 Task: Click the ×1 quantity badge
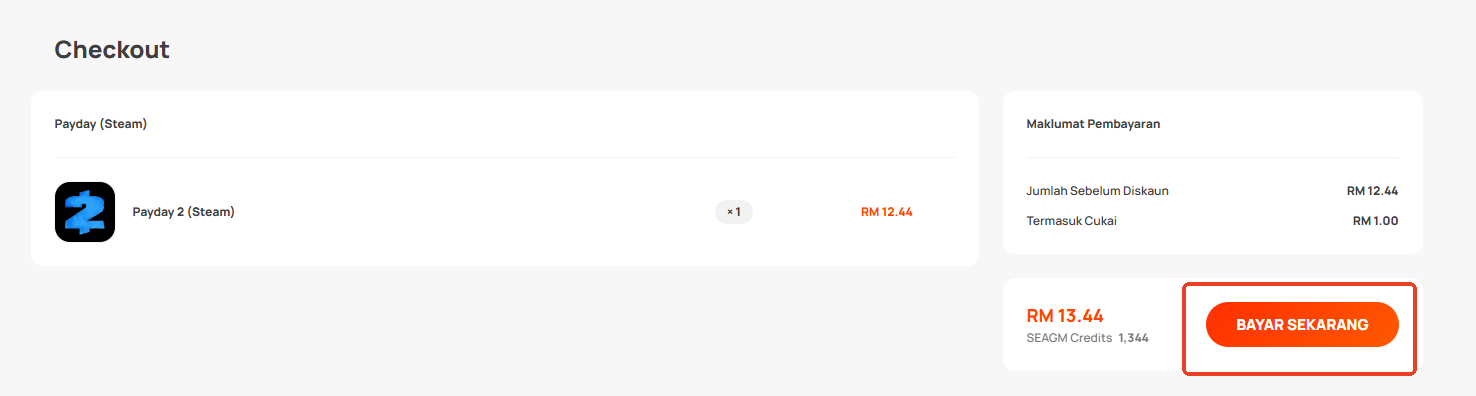coord(734,212)
